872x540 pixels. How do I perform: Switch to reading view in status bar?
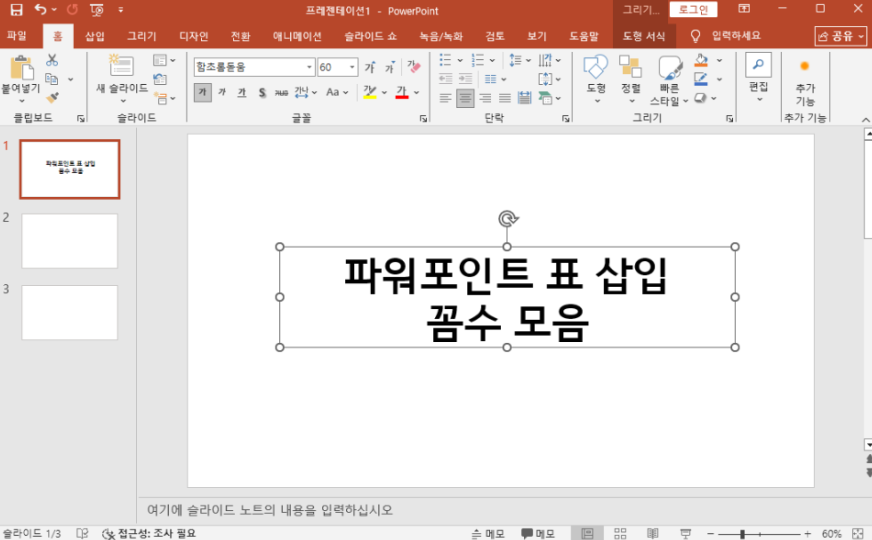point(653,533)
